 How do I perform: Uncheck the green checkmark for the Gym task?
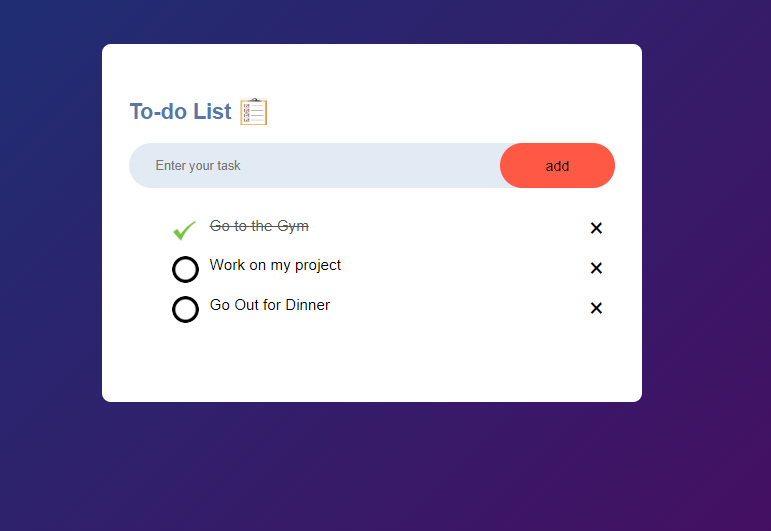pos(185,230)
